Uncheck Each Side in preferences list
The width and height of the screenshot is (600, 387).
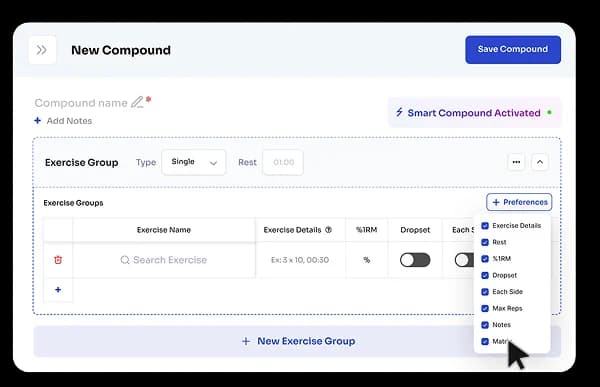coord(485,292)
